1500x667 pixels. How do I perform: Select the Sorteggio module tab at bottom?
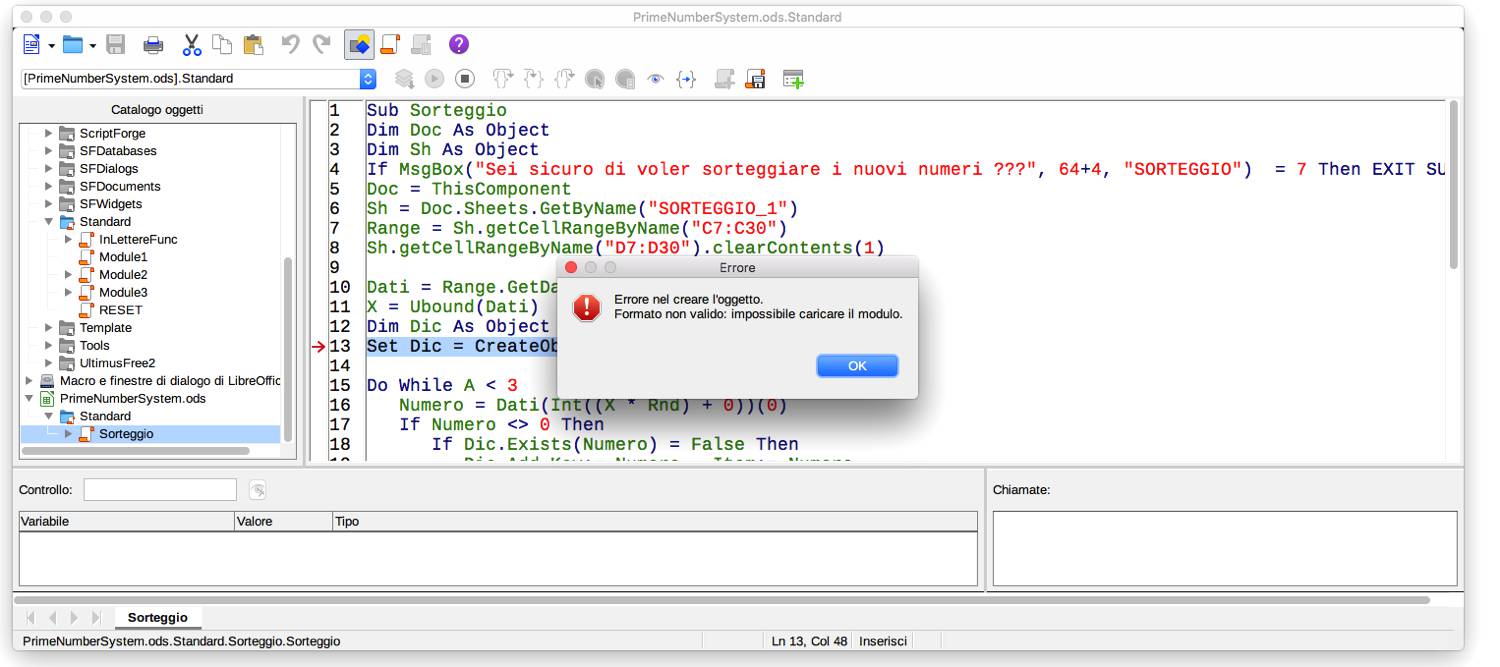(x=157, y=617)
